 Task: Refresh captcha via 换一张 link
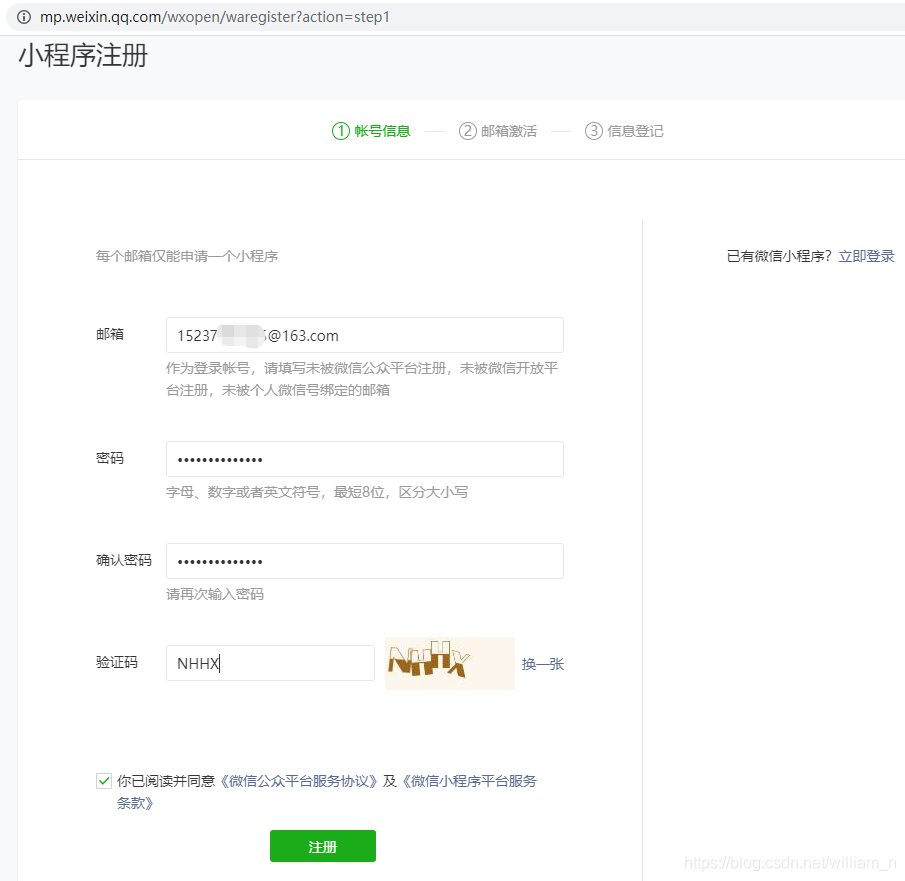coord(543,664)
